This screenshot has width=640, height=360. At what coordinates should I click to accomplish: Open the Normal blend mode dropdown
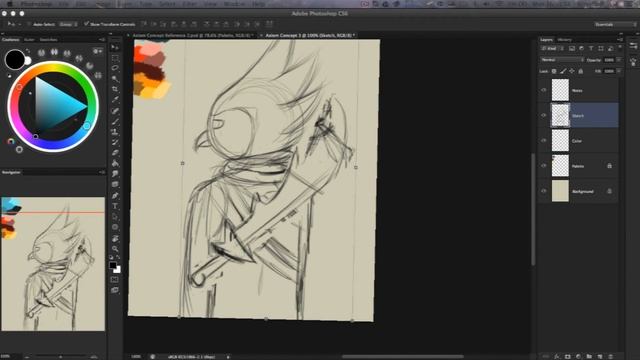point(562,60)
